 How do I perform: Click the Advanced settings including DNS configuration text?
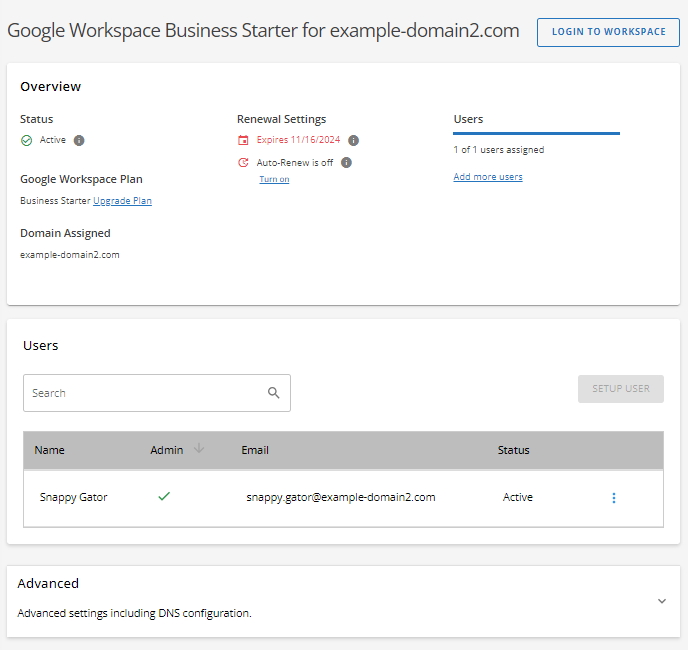(134, 613)
